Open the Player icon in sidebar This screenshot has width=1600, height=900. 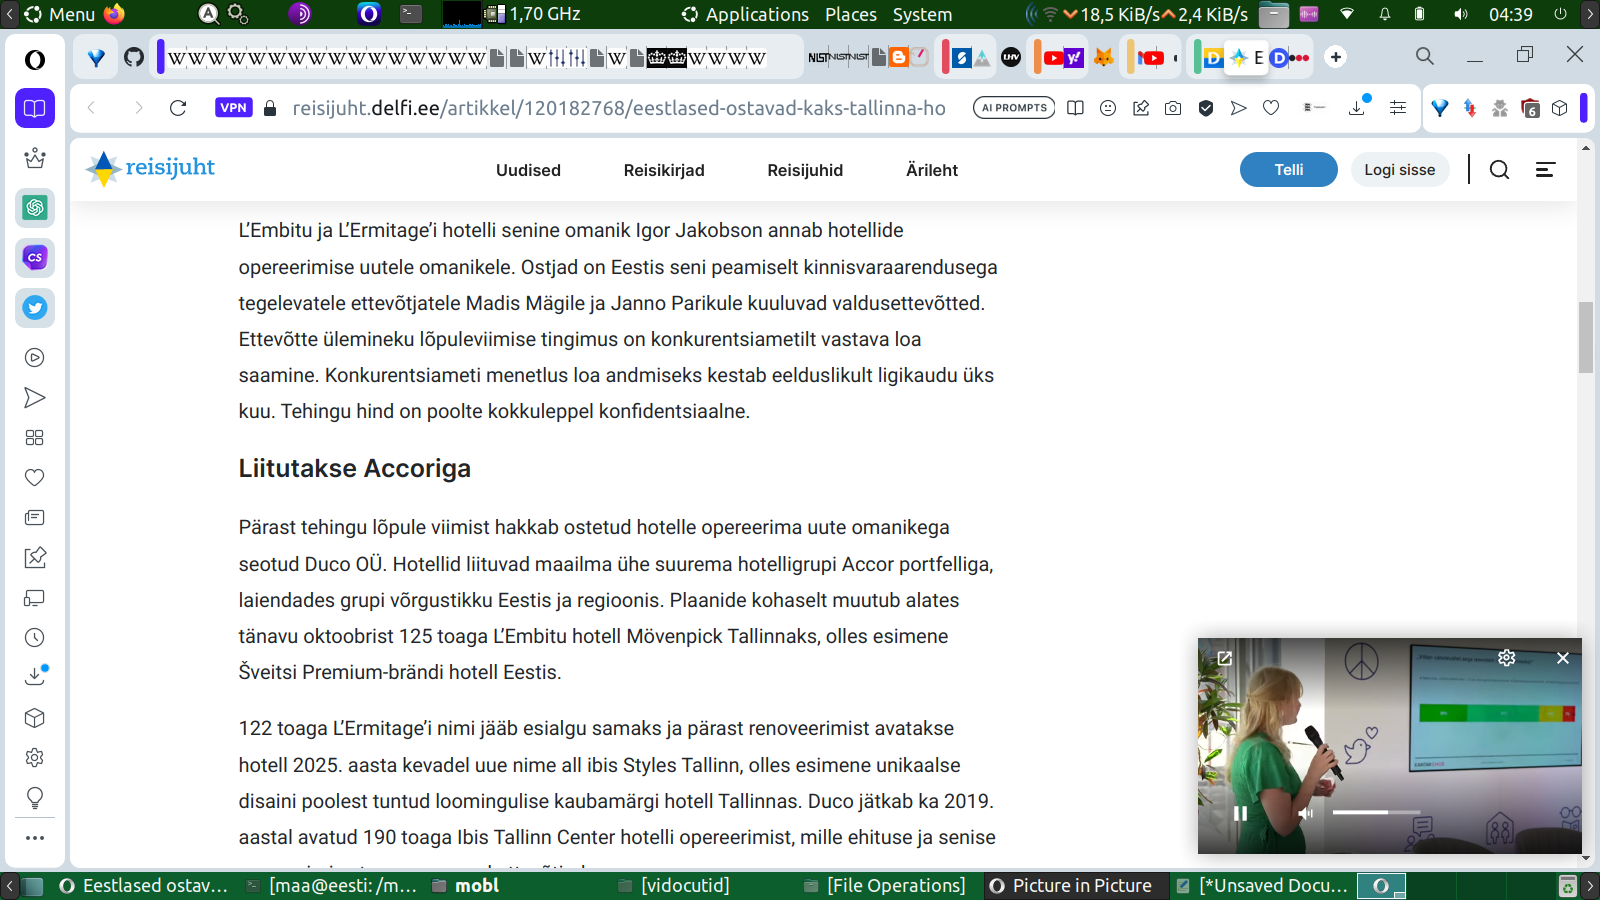point(35,358)
